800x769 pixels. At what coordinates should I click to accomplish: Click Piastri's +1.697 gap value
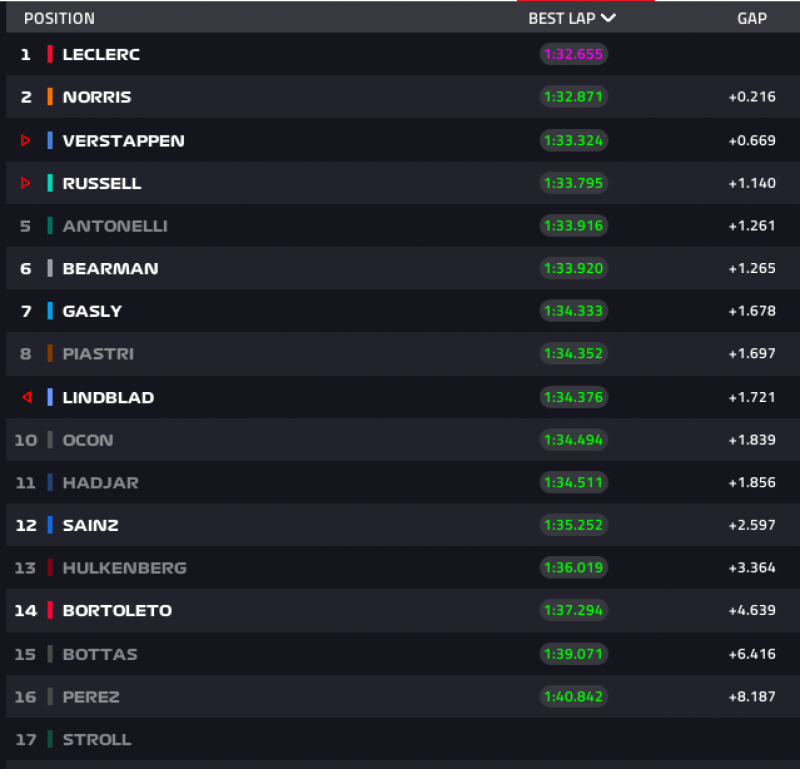pyautogui.click(x=752, y=354)
